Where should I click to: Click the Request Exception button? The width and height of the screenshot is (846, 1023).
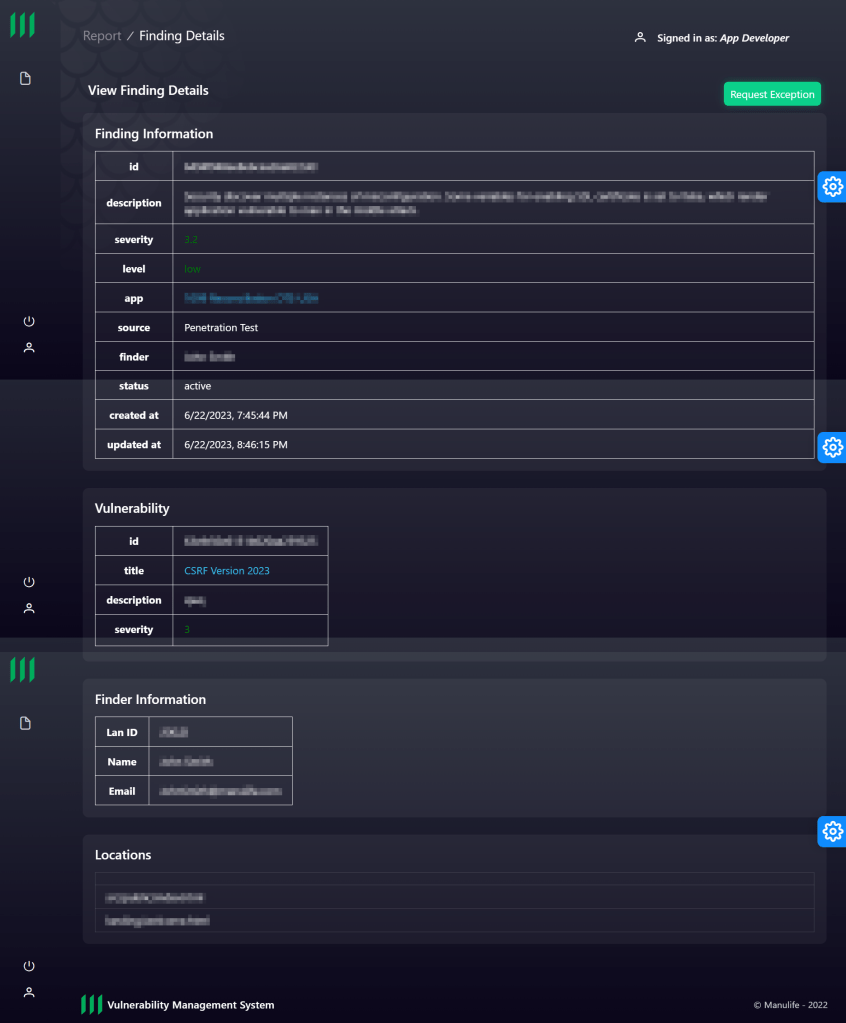pyautogui.click(x=772, y=94)
